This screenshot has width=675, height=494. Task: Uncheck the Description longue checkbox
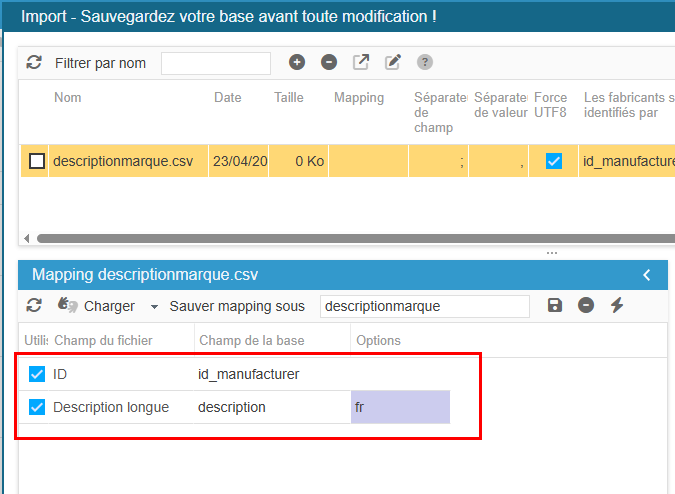(x=37, y=407)
